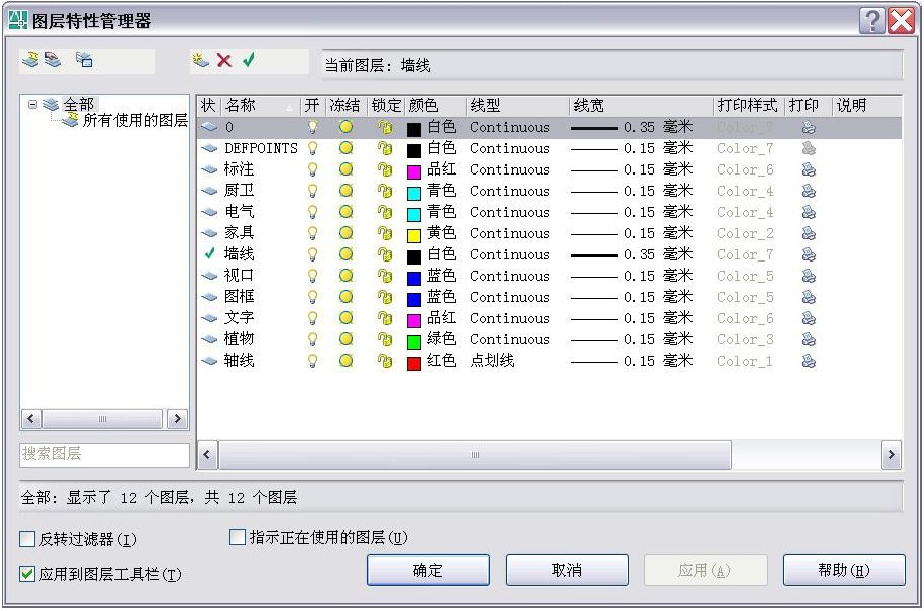
Task: Click the freeze sun icon for layer 文字
Action: click(x=346, y=318)
